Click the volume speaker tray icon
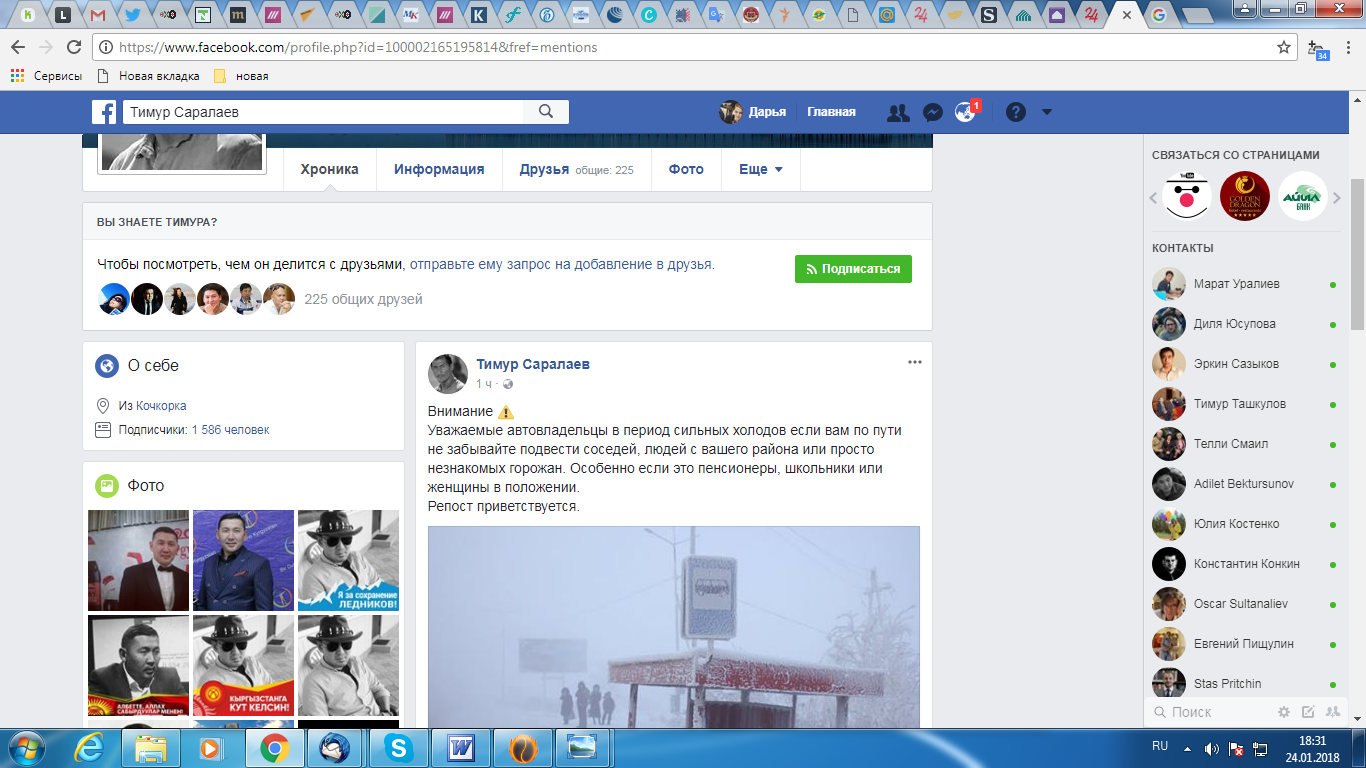This screenshot has height=768, width=1366. (x=1211, y=748)
